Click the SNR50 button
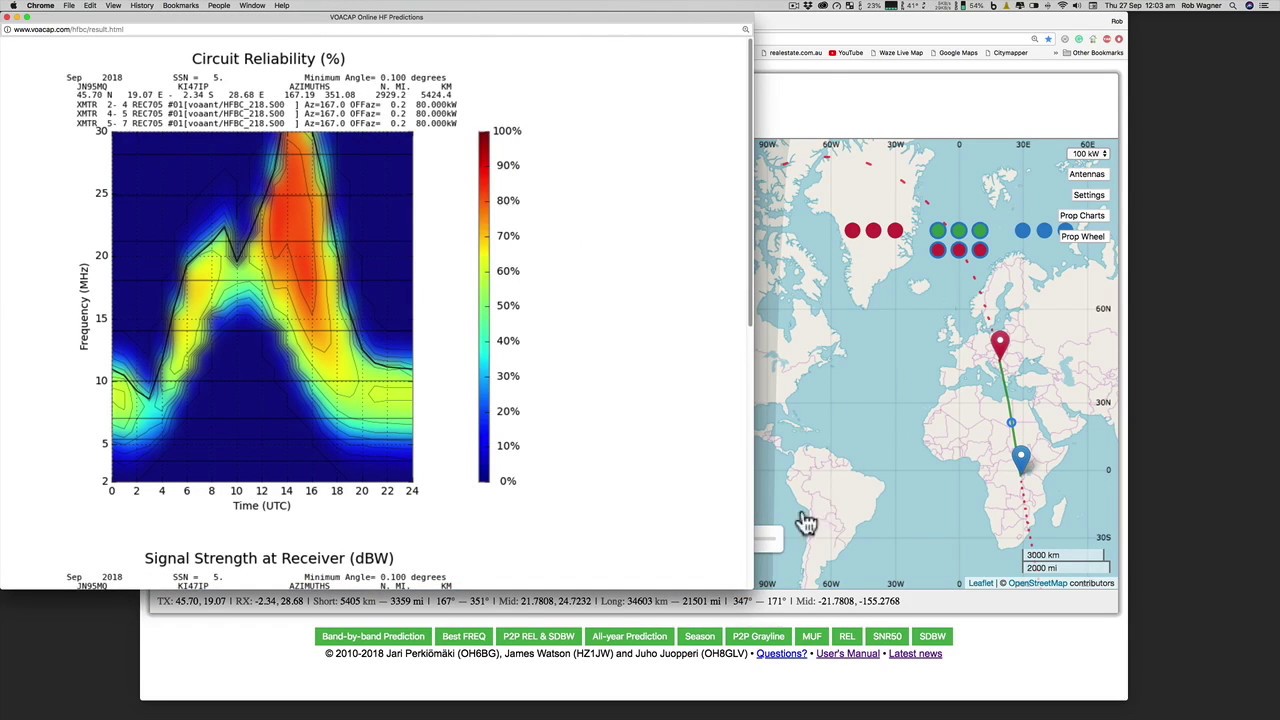The image size is (1280, 720). coord(887,636)
